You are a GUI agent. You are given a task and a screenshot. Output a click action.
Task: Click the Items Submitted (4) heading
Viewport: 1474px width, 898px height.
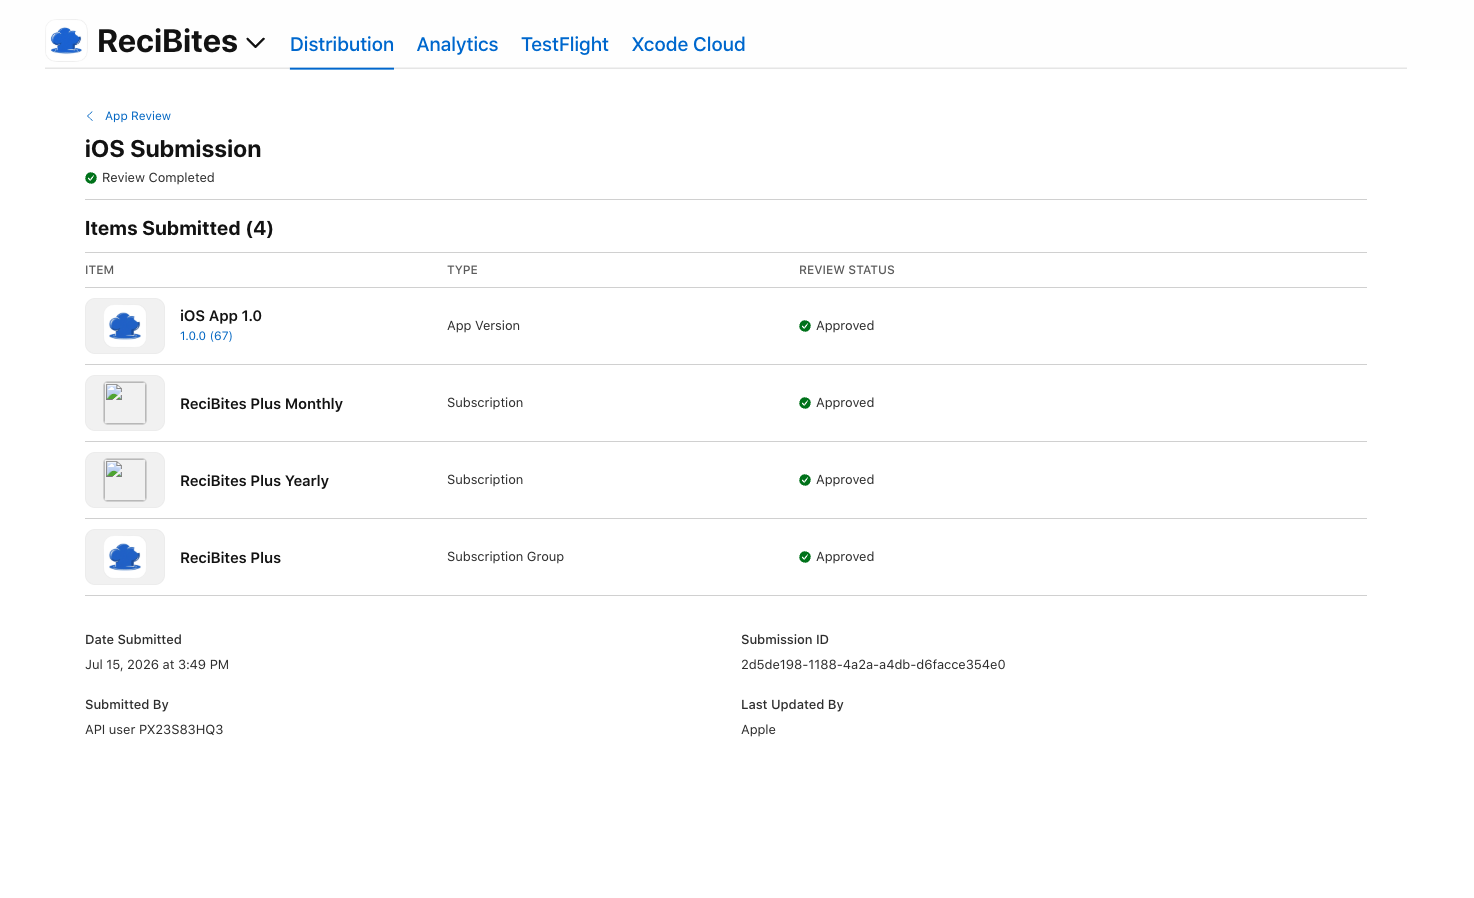(179, 228)
